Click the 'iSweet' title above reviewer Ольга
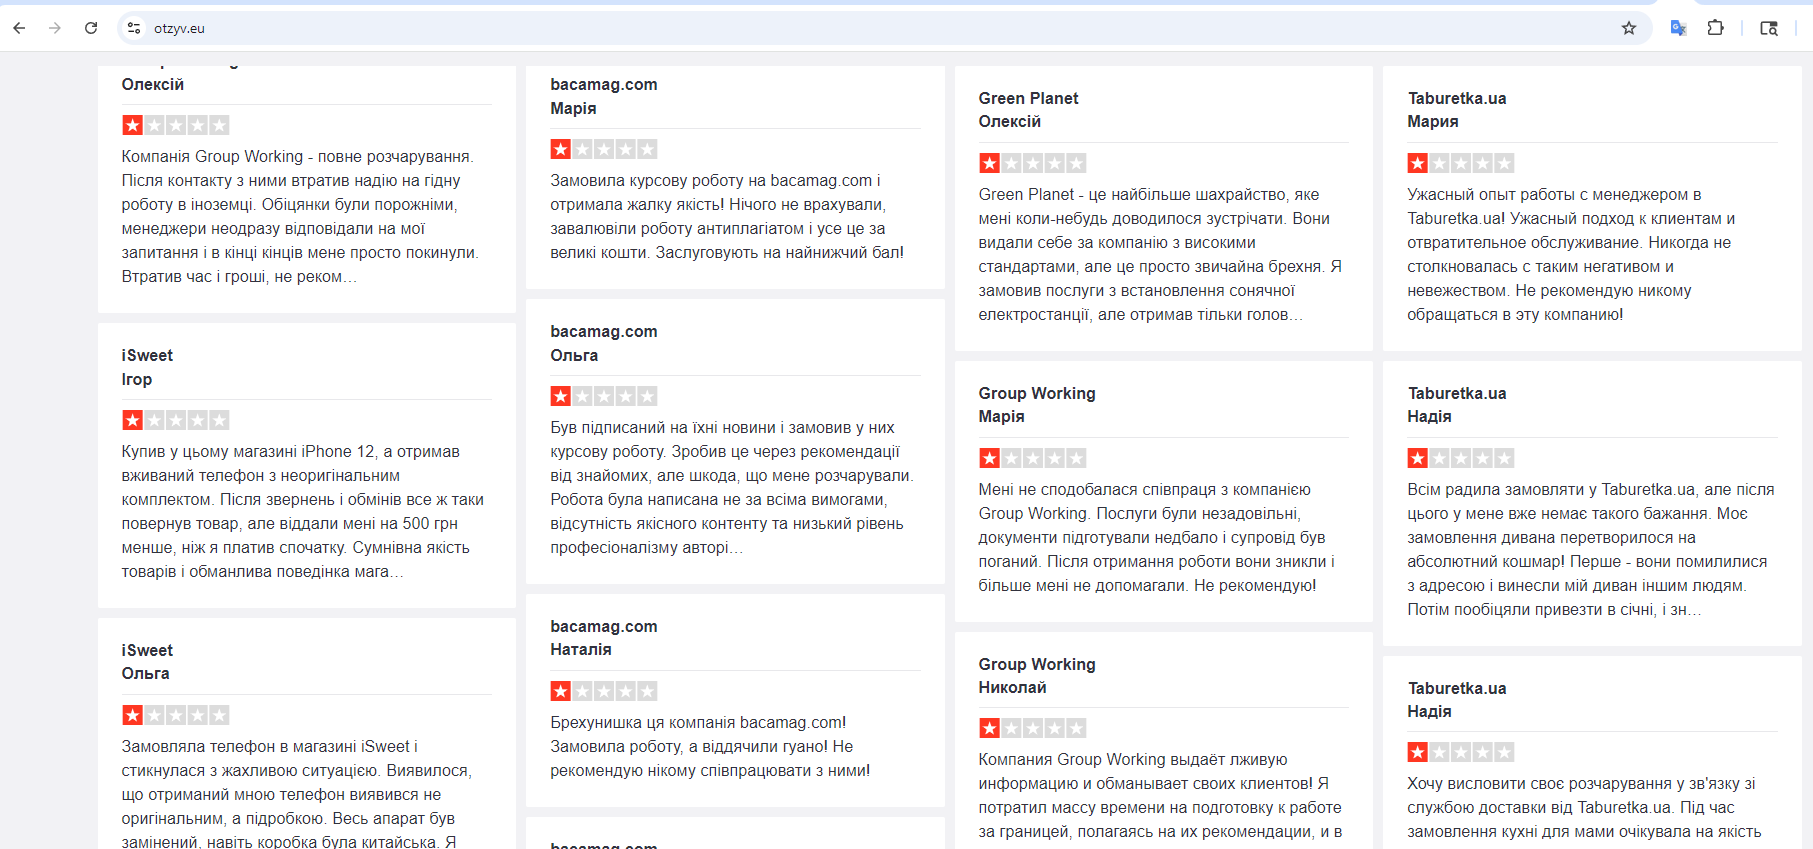The image size is (1813, 849). tap(147, 651)
